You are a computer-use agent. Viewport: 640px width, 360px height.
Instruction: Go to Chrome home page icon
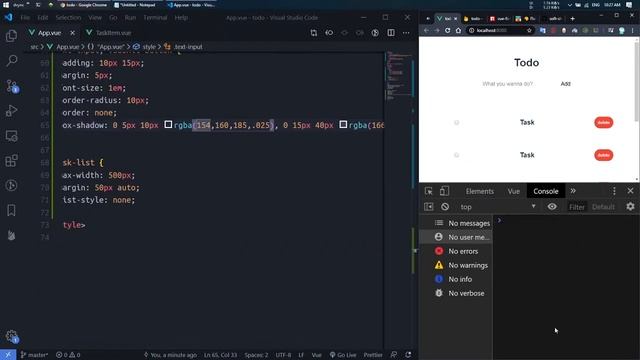pos(458,31)
